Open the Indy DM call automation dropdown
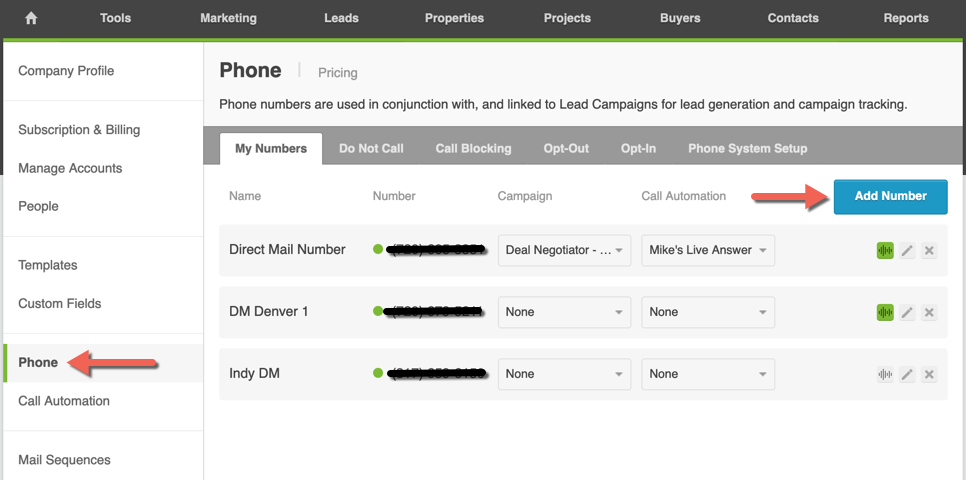Screen dimensions: 966x480 (x=708, y=374)
